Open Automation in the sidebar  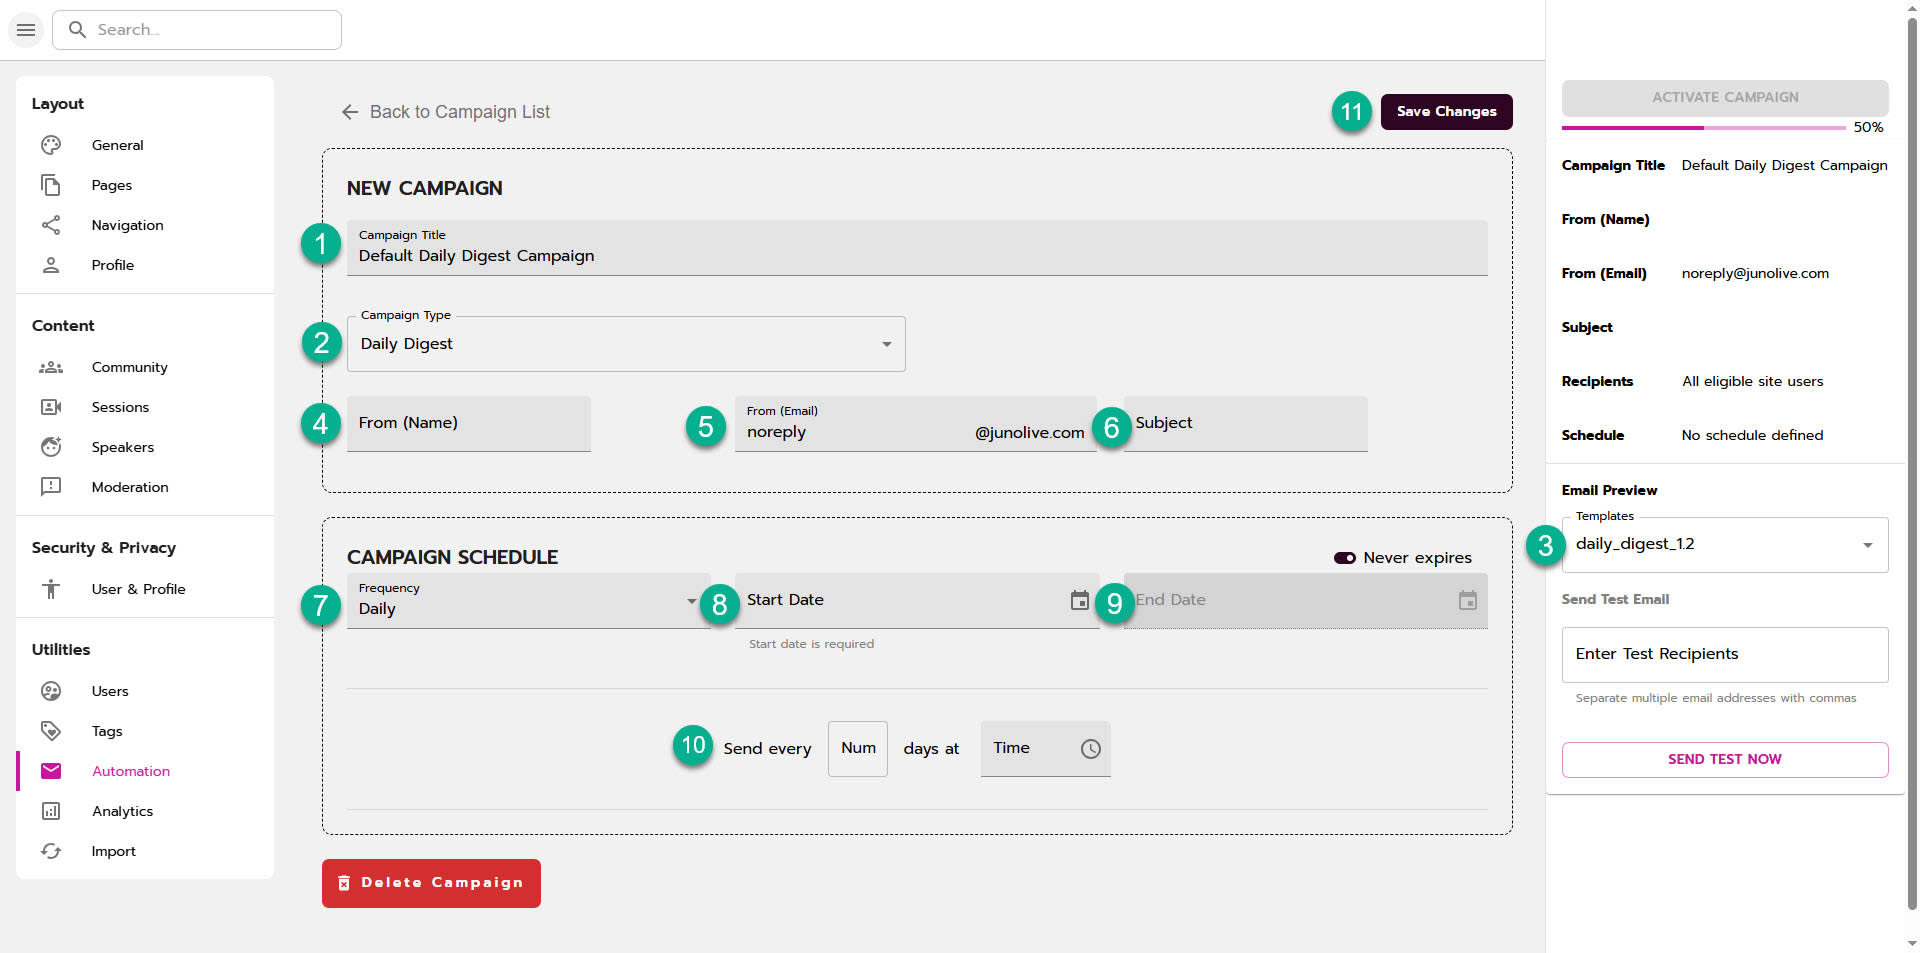131,771
